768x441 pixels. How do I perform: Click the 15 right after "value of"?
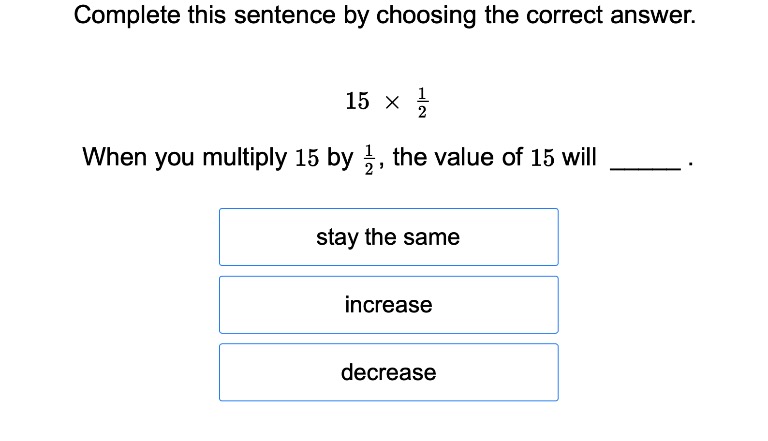click(543, 158)
